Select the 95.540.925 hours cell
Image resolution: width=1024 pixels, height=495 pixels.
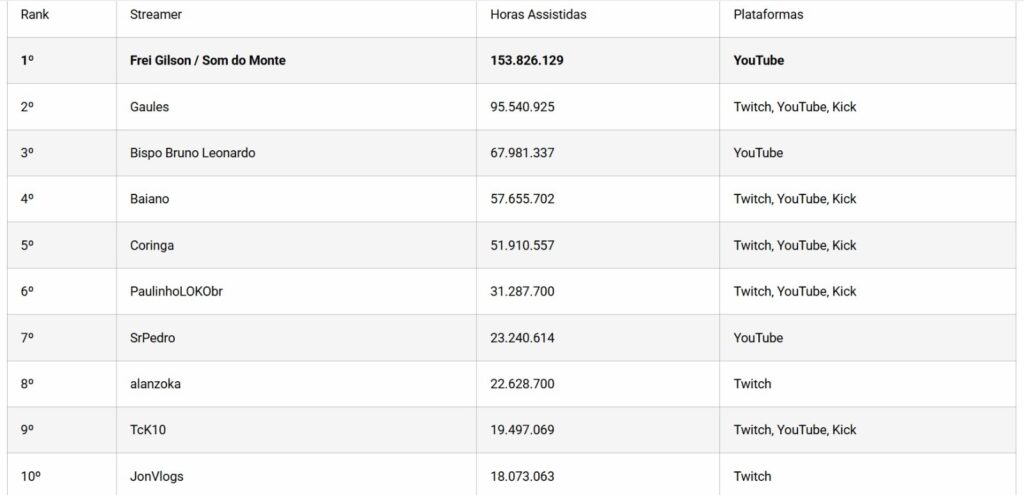point(522,107)
